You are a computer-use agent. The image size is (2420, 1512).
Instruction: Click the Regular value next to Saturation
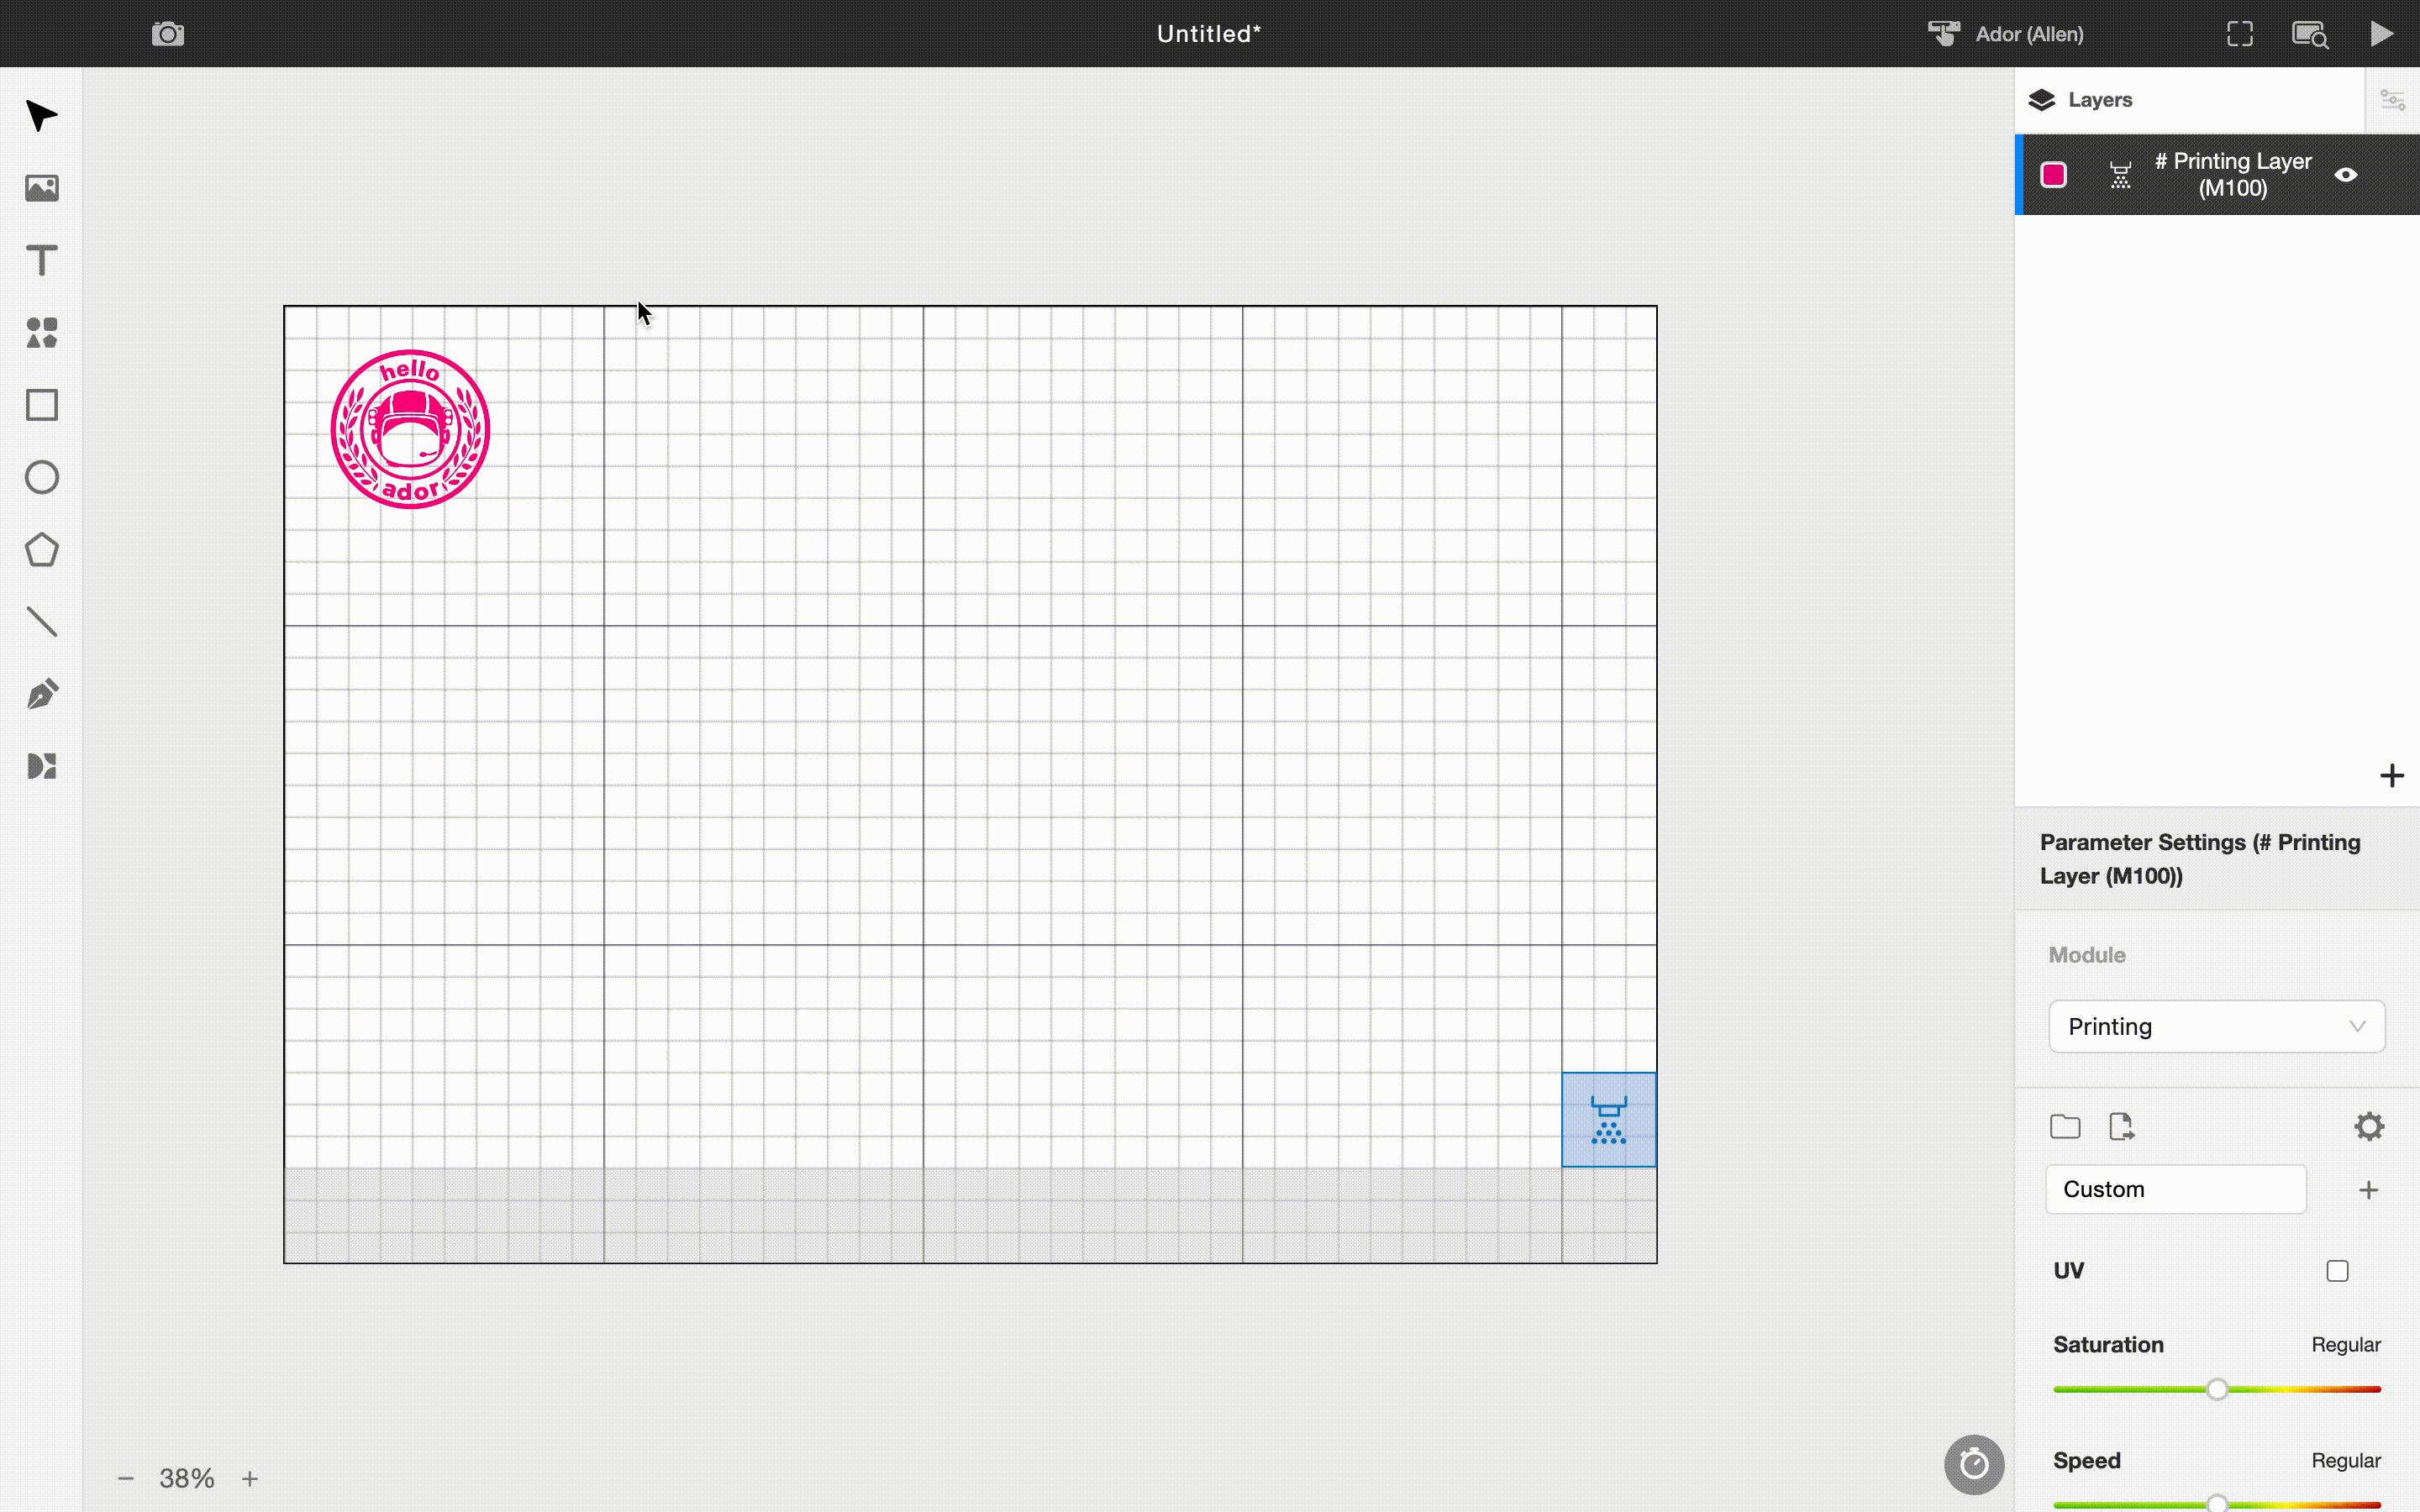click(2346, 1345)
